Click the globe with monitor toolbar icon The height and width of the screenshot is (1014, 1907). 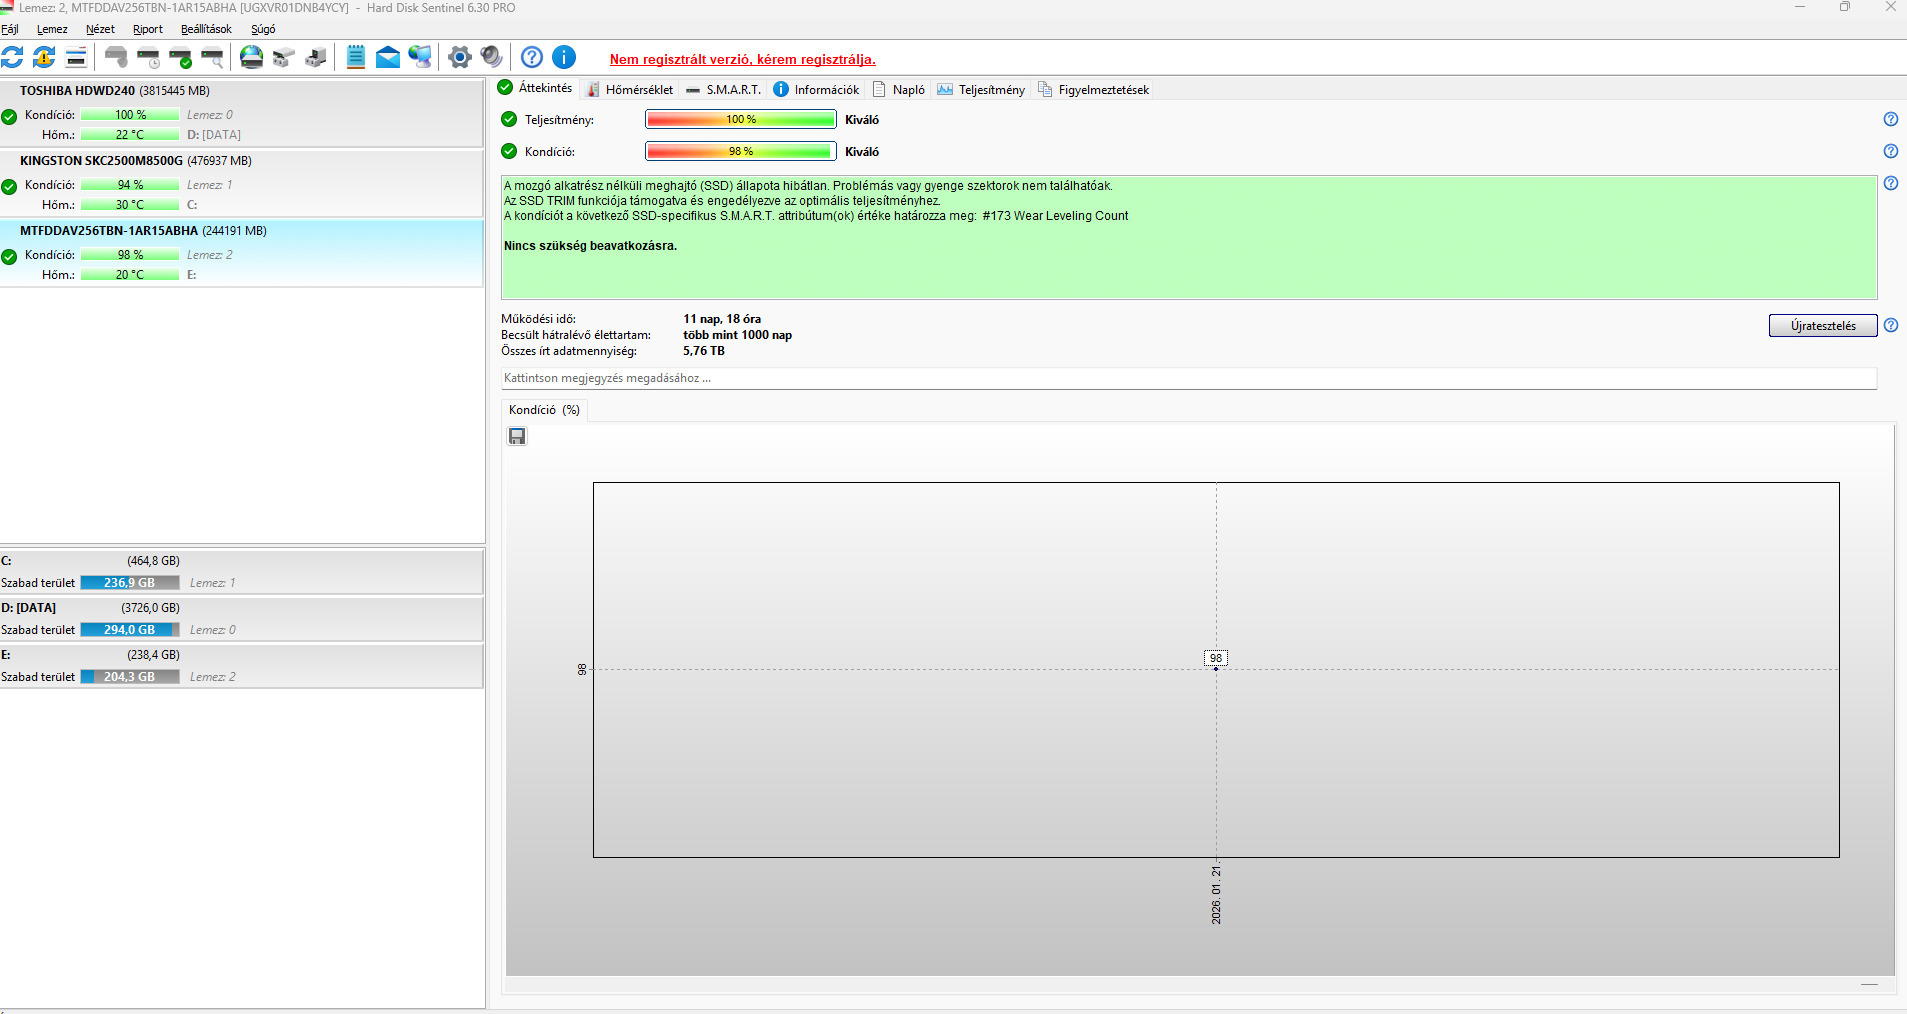click(420, 57)
